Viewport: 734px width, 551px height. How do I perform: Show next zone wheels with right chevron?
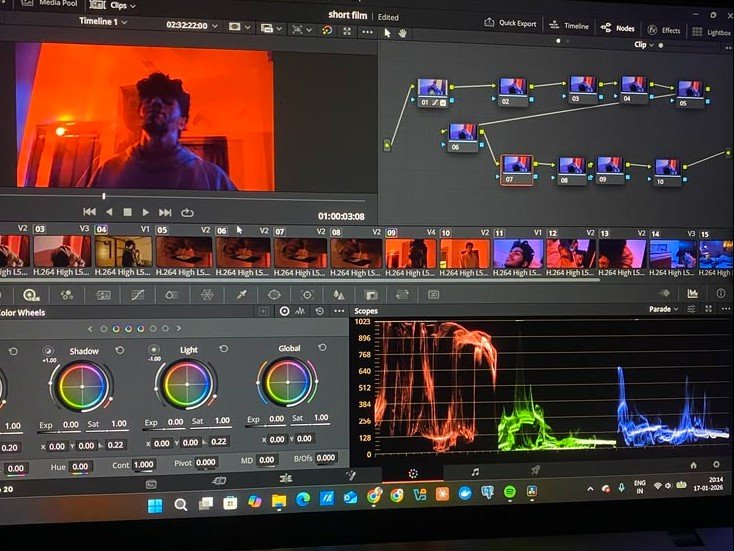(178, 328)
